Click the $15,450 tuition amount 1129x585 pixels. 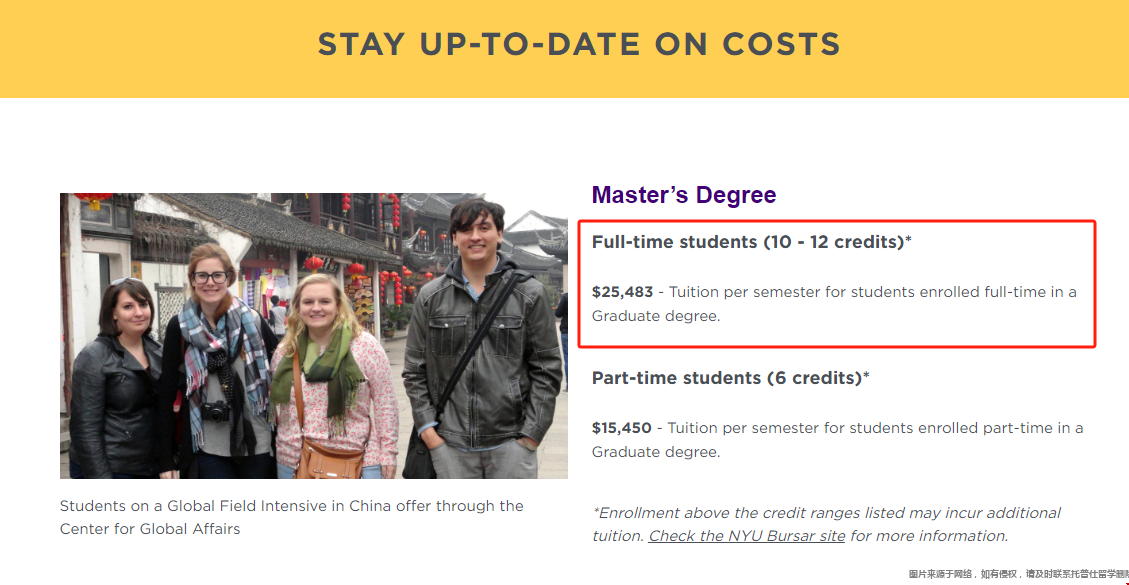click(x=621, y=428)
